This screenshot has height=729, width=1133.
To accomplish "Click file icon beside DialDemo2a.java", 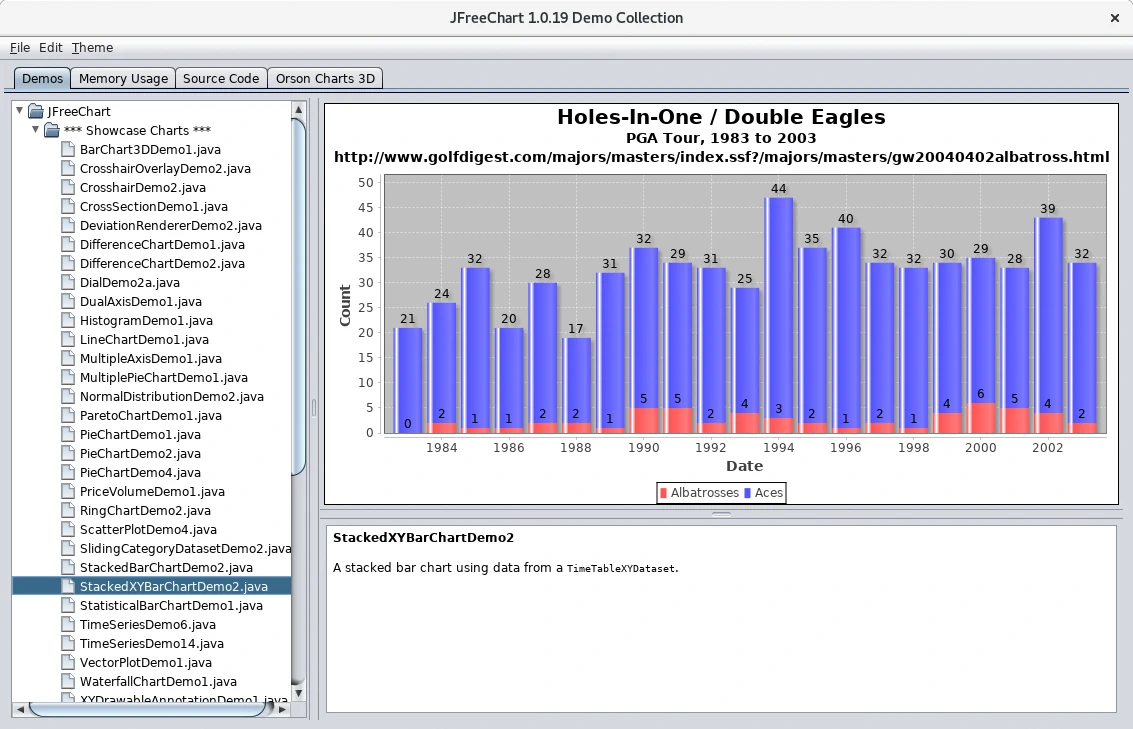I will (x=68, y=282).
